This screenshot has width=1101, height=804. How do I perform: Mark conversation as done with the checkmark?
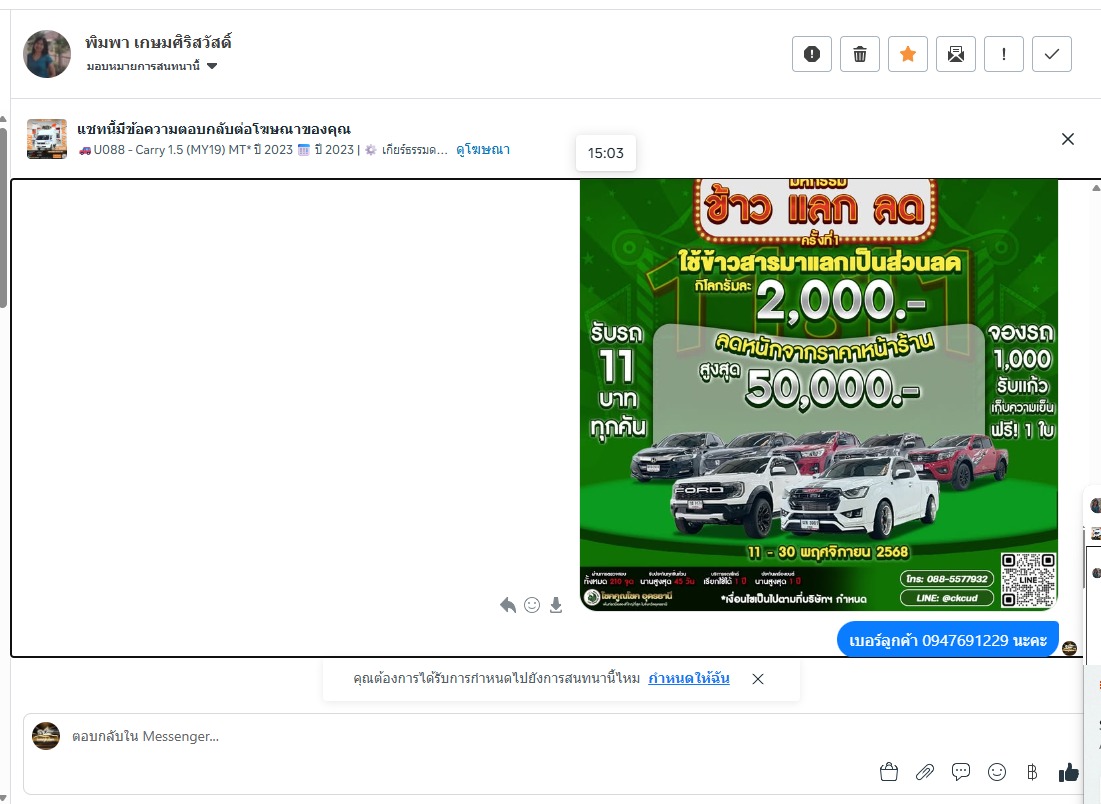[x=1052, y=54]
